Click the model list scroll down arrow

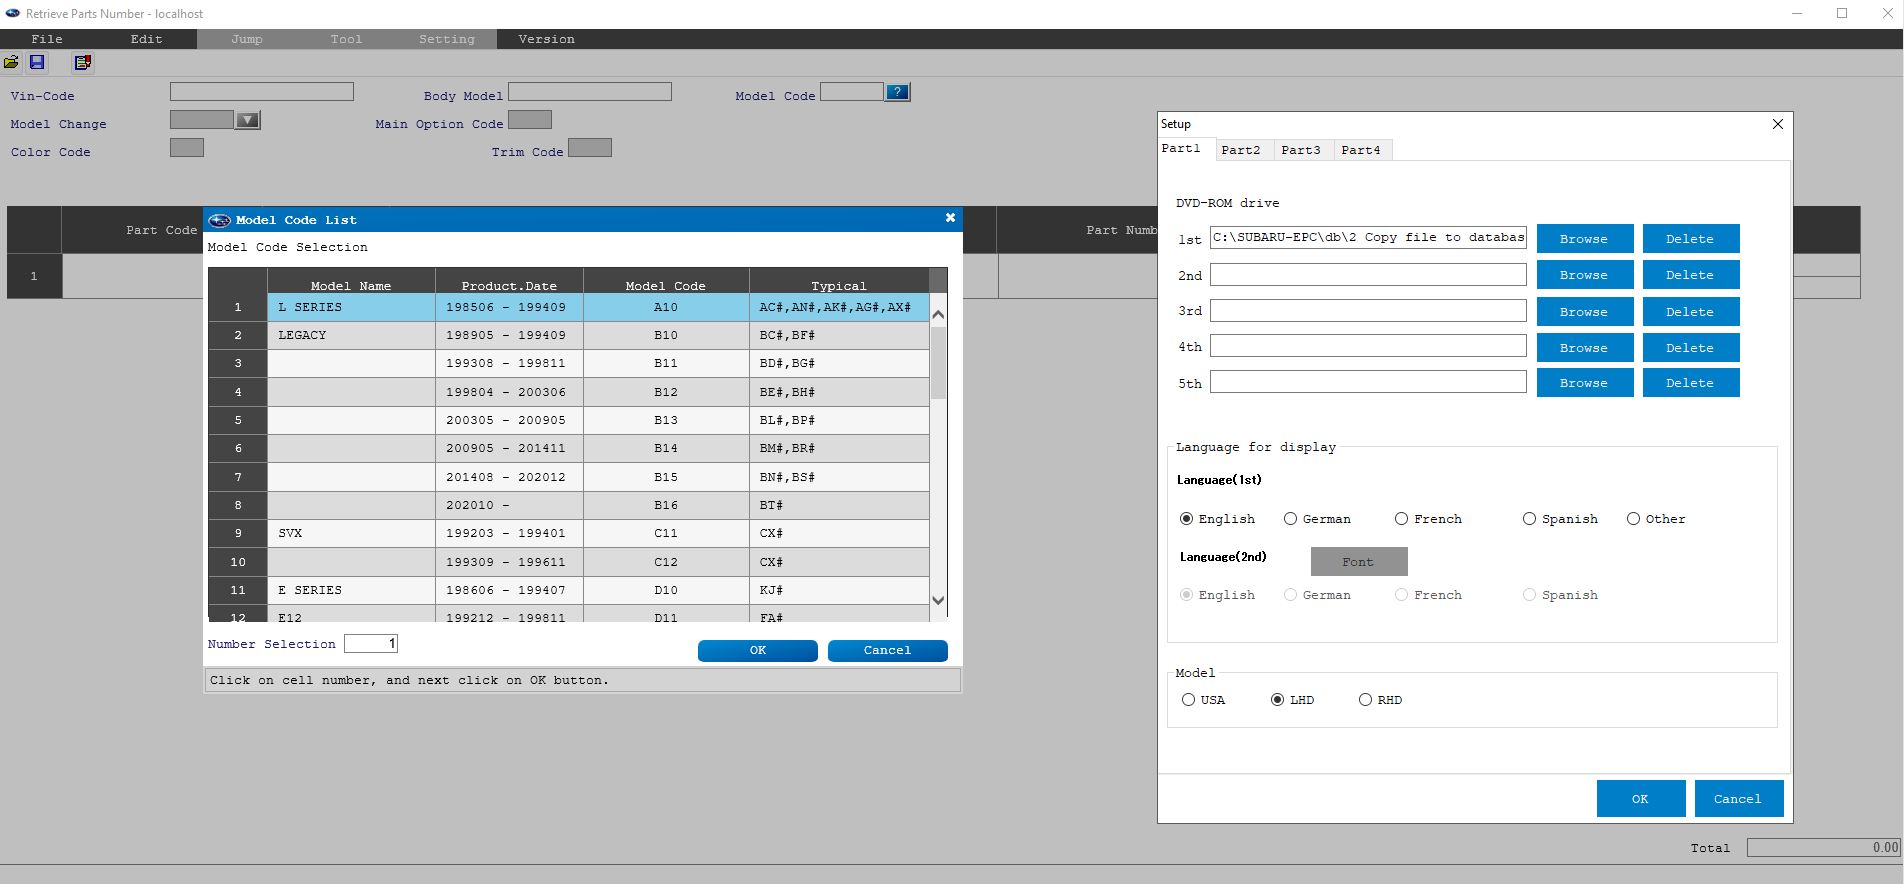pos(938,601)
